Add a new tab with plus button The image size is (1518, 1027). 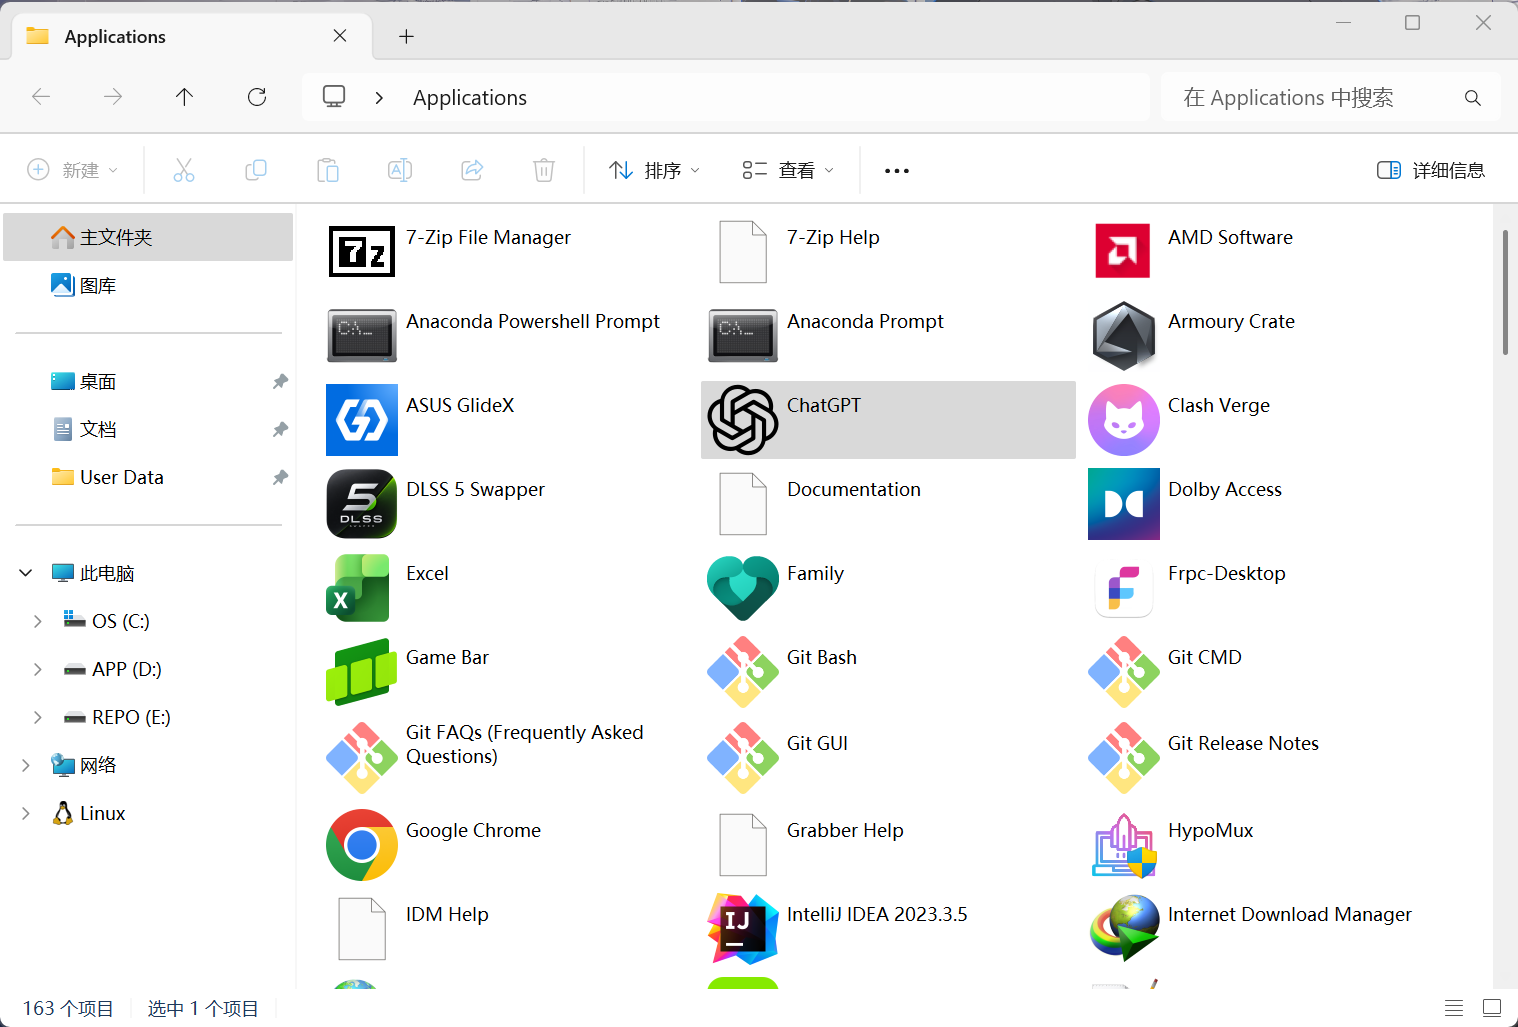click(406, 37)
